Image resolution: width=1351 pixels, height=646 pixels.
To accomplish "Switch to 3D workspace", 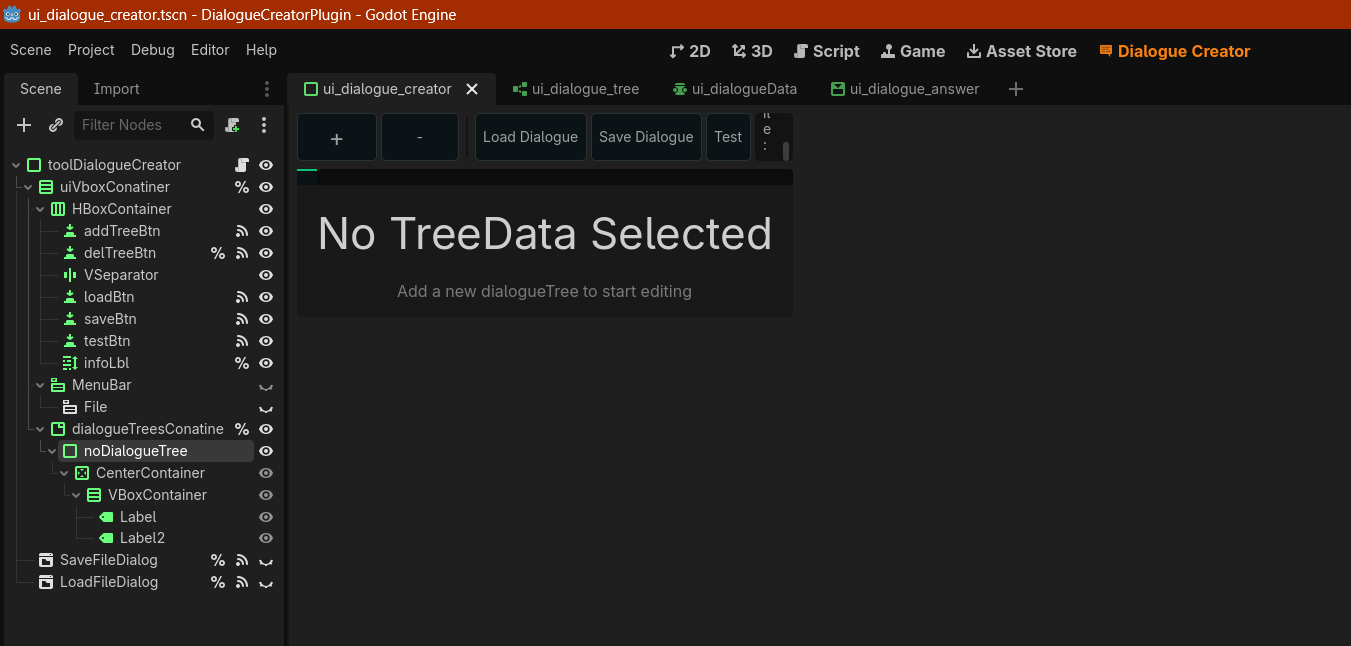I will tap(752, 51).
